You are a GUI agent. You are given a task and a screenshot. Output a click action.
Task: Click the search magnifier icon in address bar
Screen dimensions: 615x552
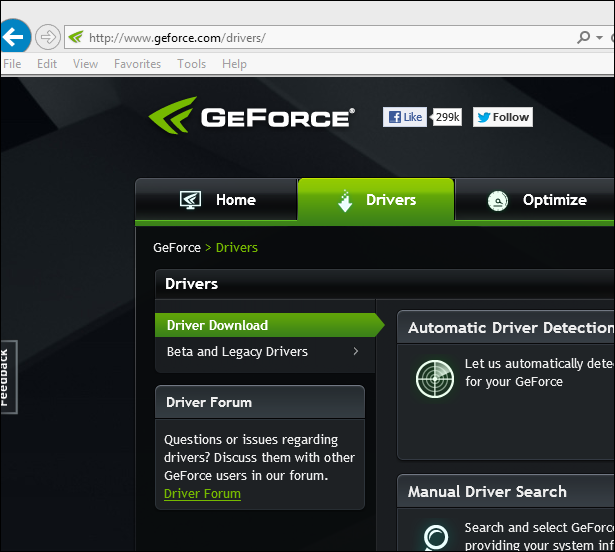[584, 37]
